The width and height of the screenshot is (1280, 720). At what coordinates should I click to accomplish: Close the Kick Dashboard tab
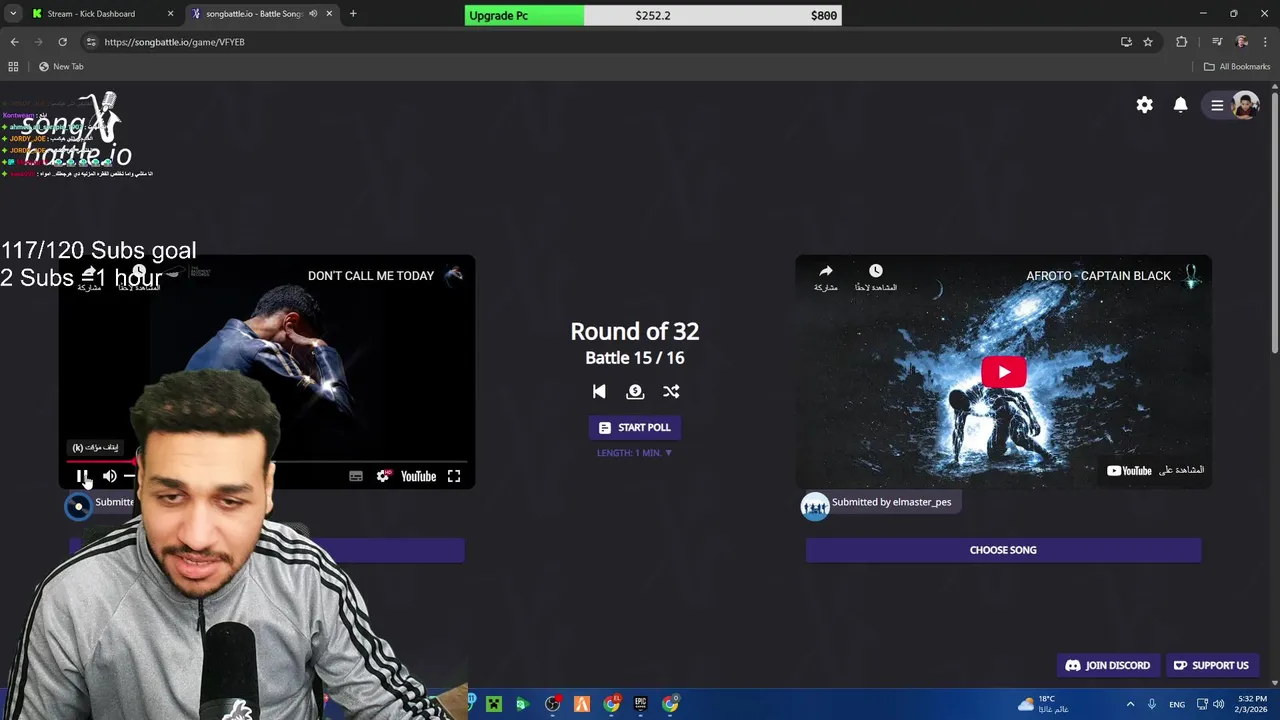click(171, 14)
